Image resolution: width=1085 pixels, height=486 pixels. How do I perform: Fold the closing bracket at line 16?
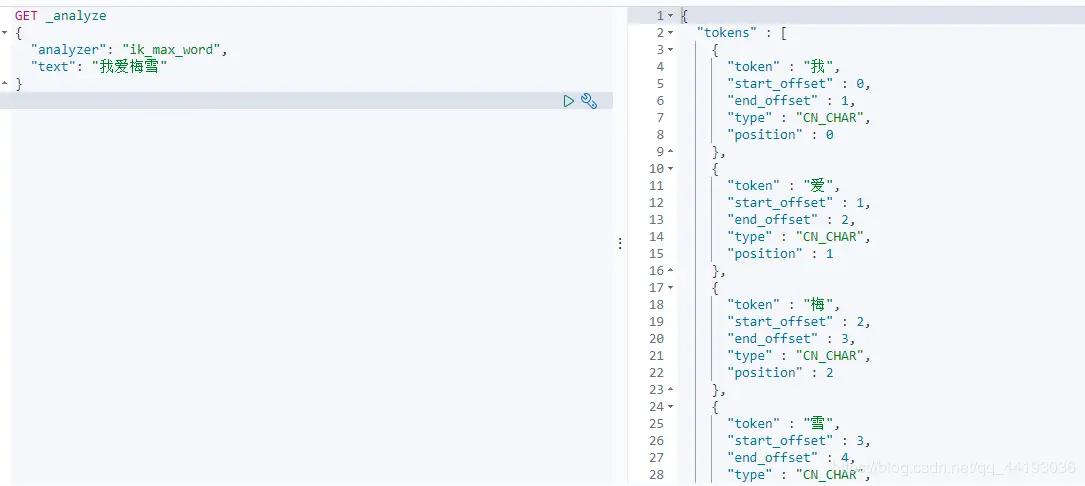pos(671,271)
